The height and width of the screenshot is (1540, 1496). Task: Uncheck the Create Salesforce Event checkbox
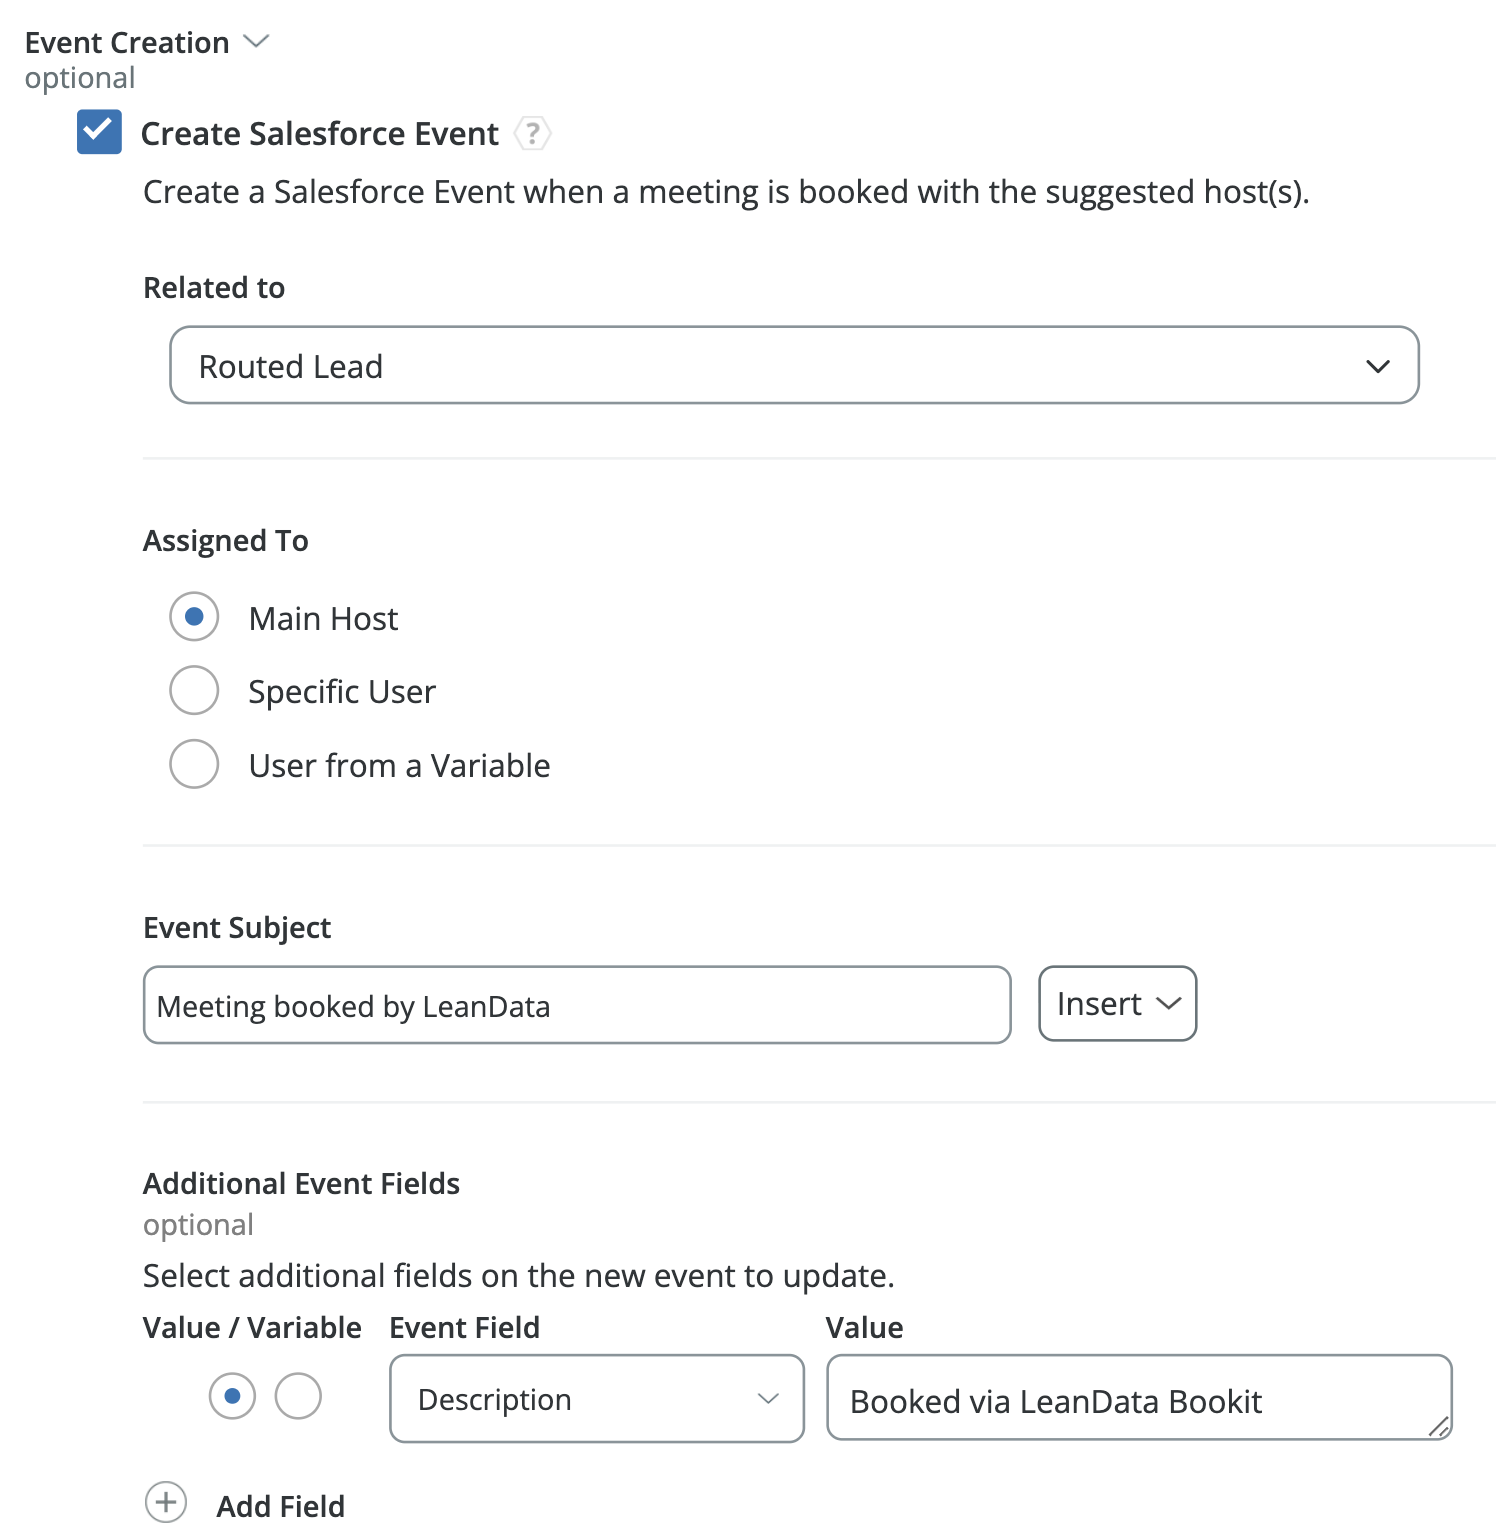point(99,132)
